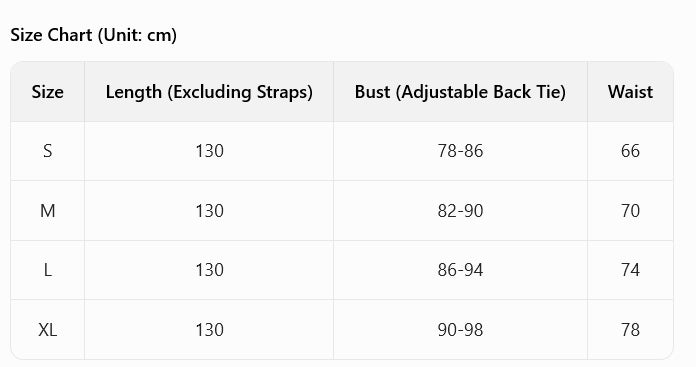Viewport: 696px width, 367px height.
Task: Click the S size cell
Action: 47,151
